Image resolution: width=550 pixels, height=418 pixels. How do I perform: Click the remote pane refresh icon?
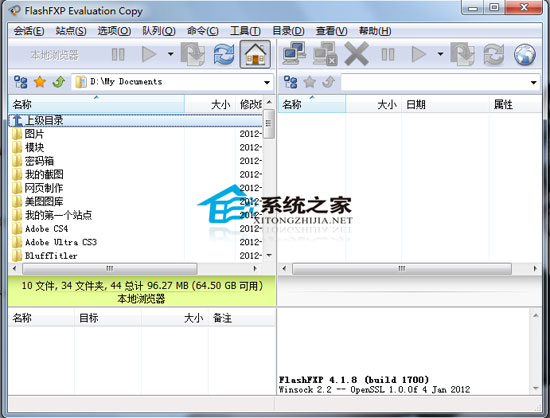[494, 54]
